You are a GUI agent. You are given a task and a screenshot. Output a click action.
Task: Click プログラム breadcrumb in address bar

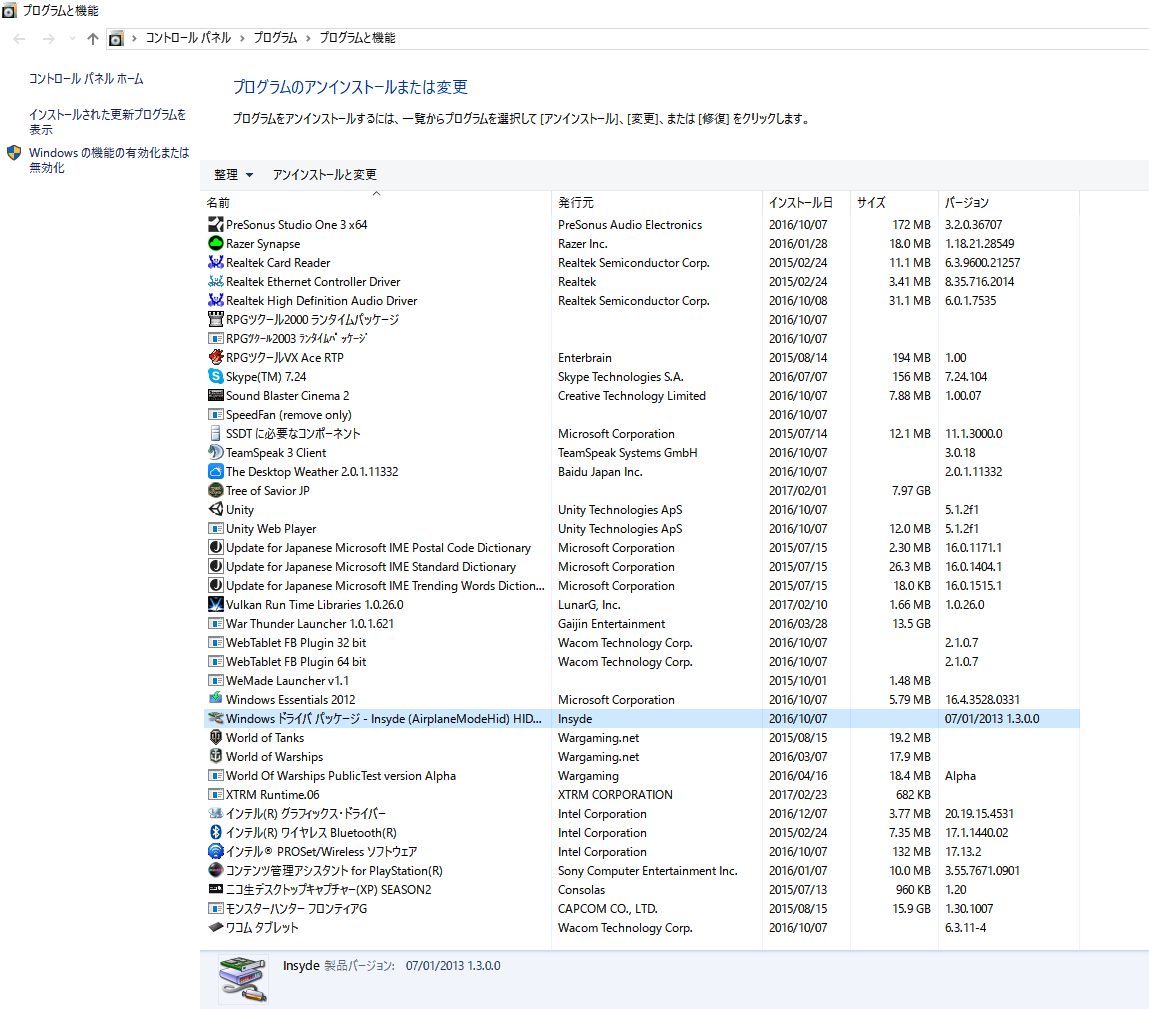pos(275,38)
